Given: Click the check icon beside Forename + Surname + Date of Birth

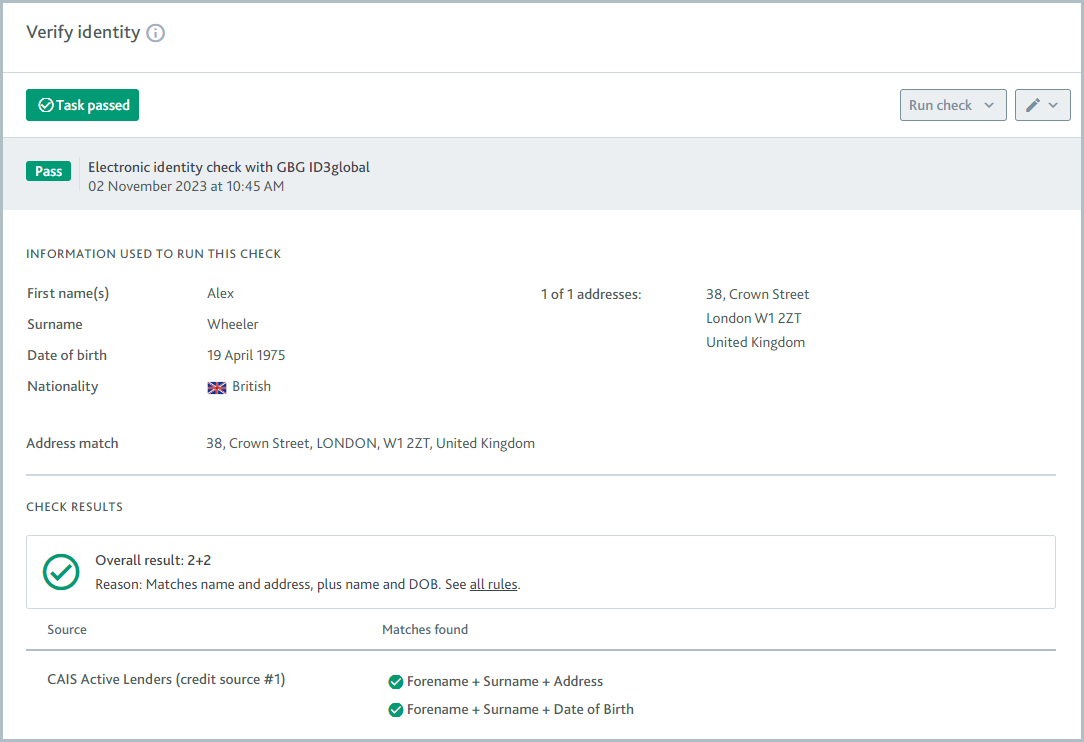Looking at the screenshot, I should (x=395, y=709).
